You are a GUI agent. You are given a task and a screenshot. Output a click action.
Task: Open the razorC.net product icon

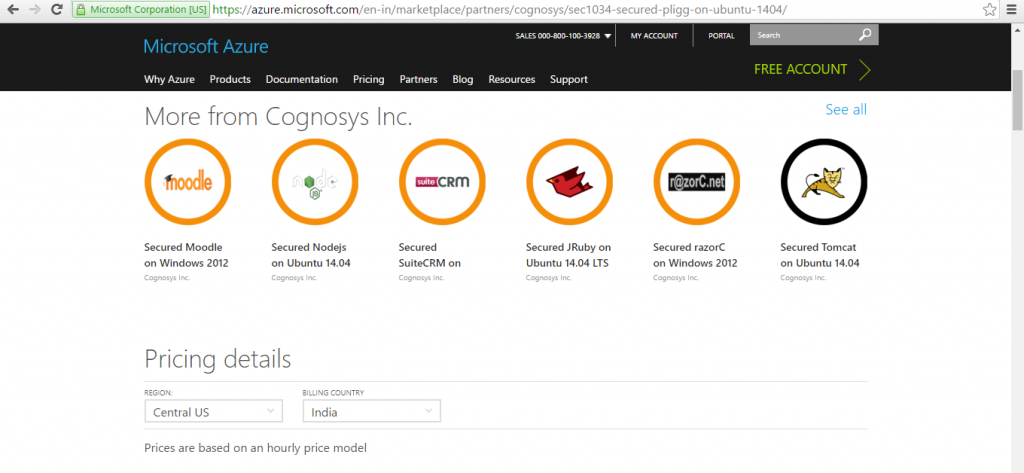pyautogui.click(x=696, y=181)
